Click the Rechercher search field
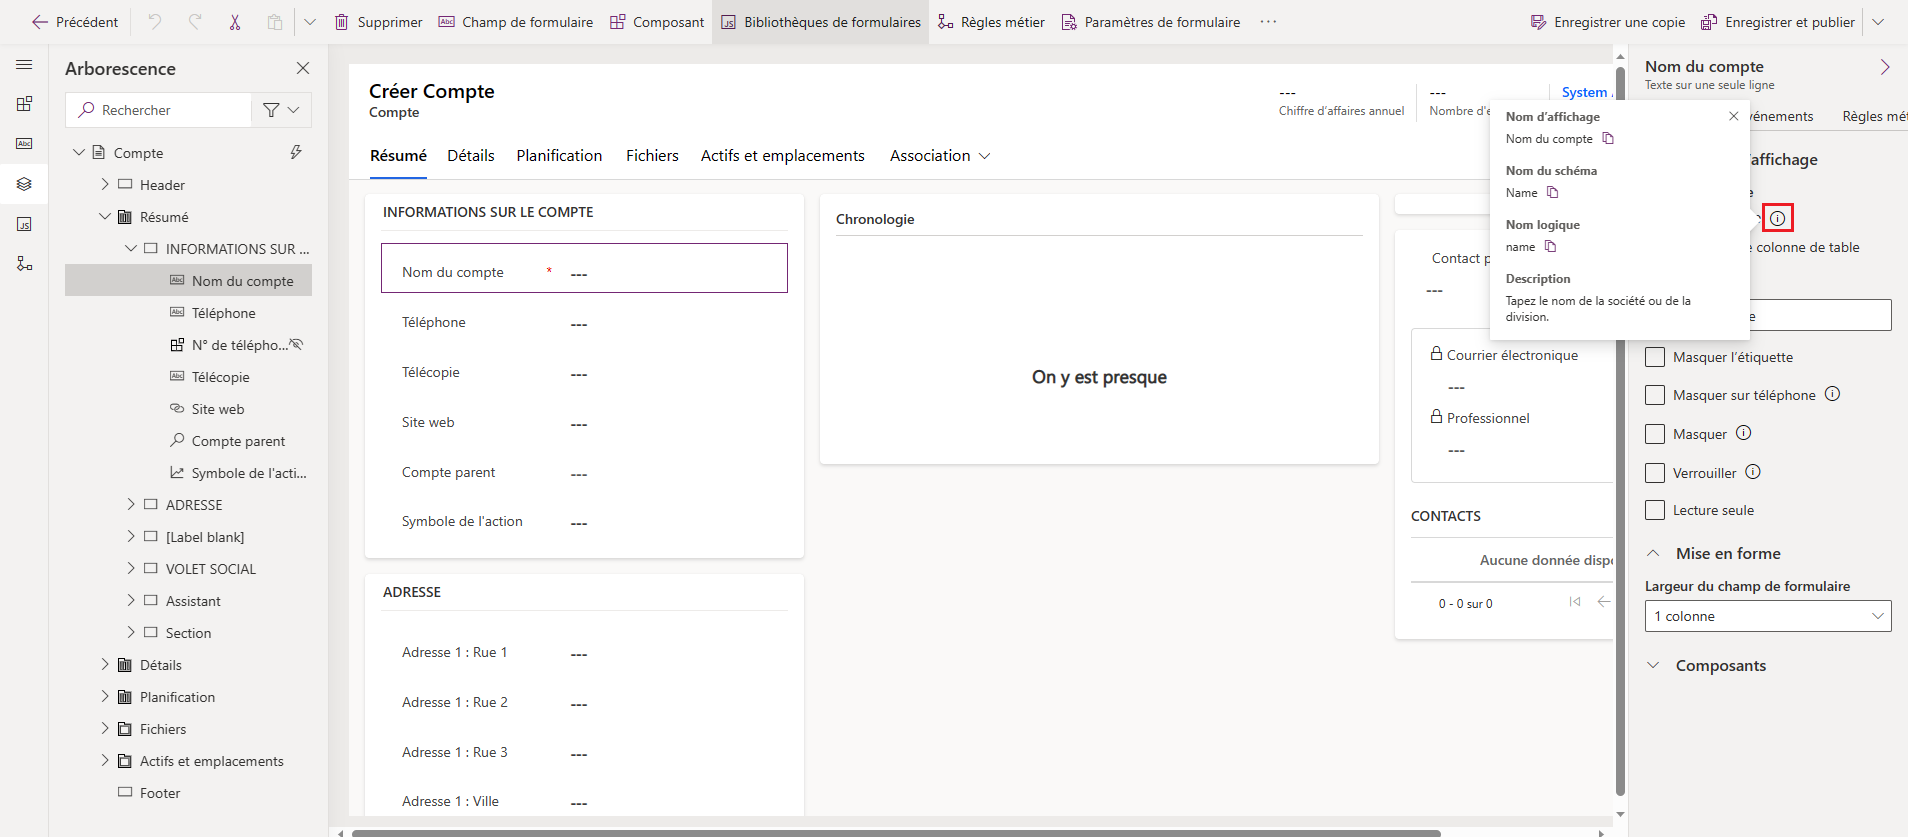This screenshot has width=1908, height=837. (x=158, y=110)
